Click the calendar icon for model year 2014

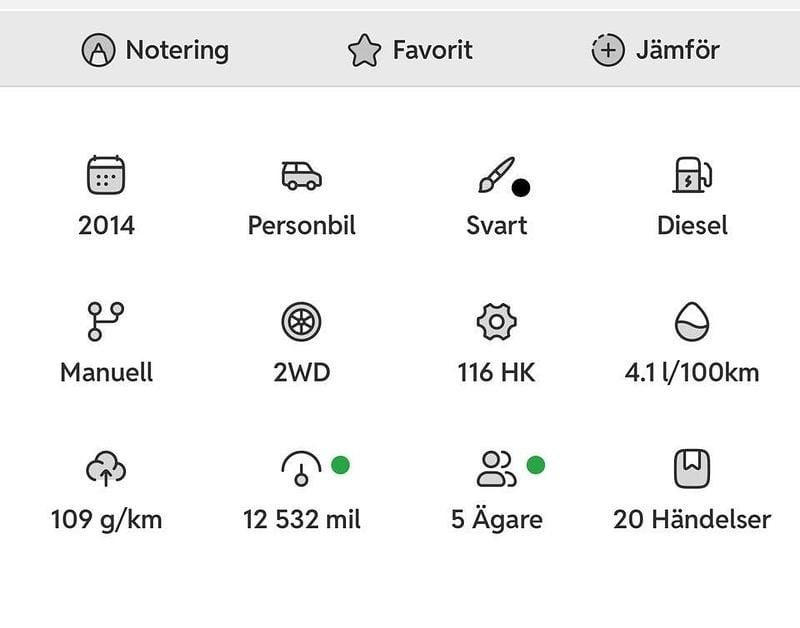(105, 176)
